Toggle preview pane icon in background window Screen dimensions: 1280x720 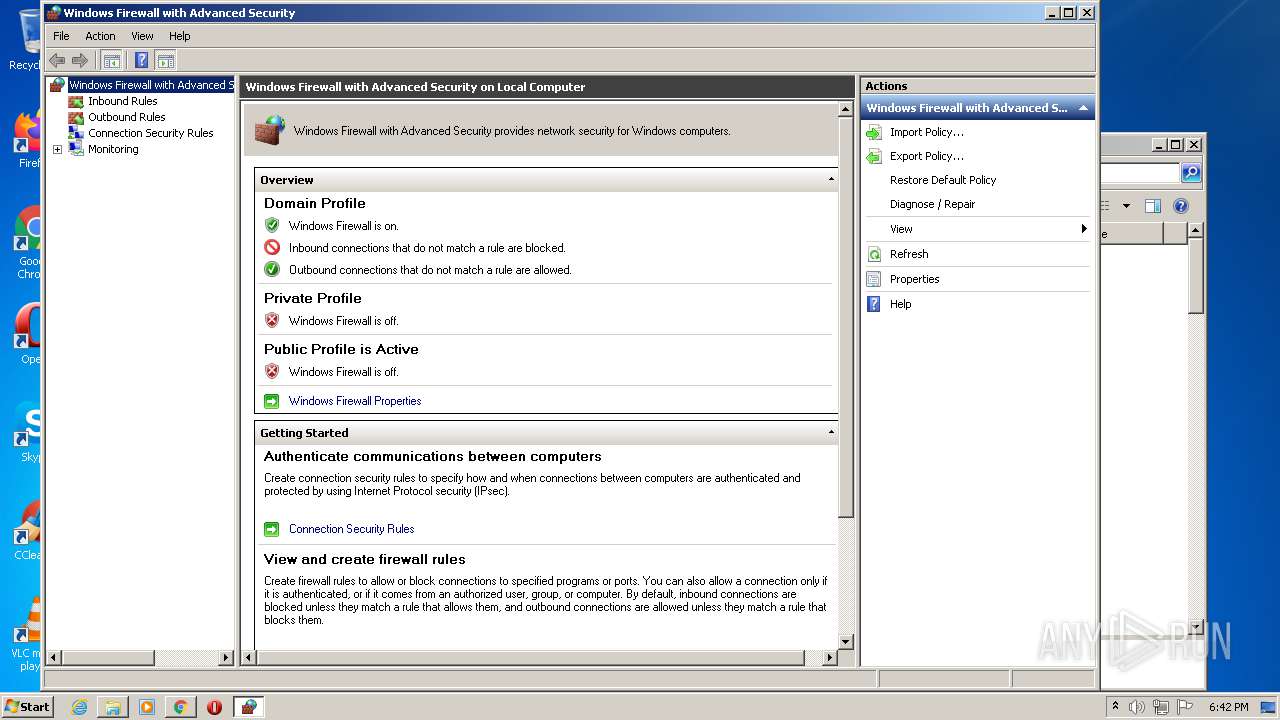coord(1152,206)
